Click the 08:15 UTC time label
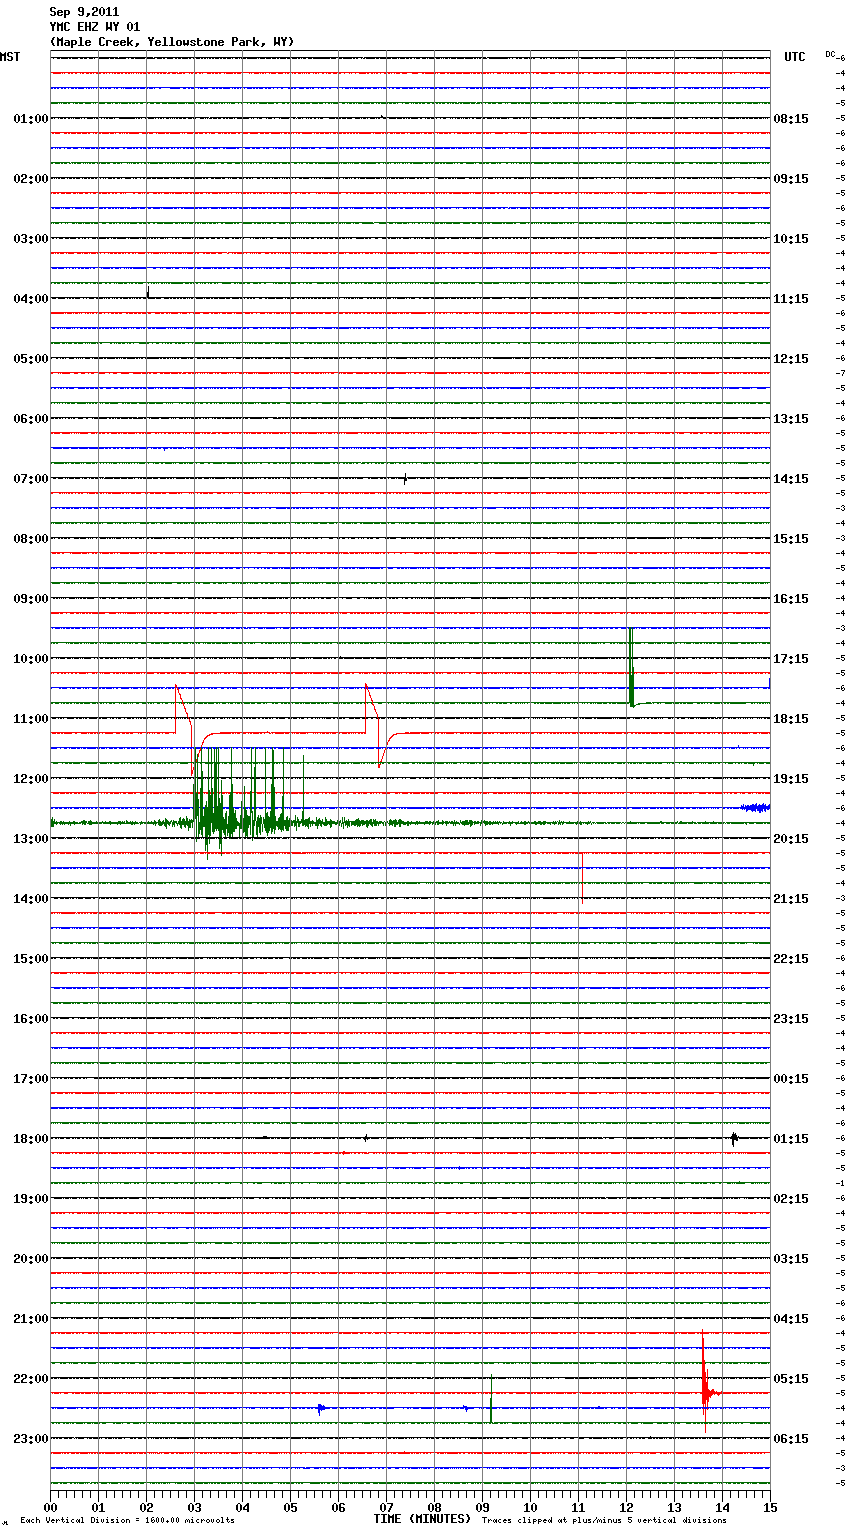The height and width of the screenshot is (1534, 850). click(x=791, y=119)
